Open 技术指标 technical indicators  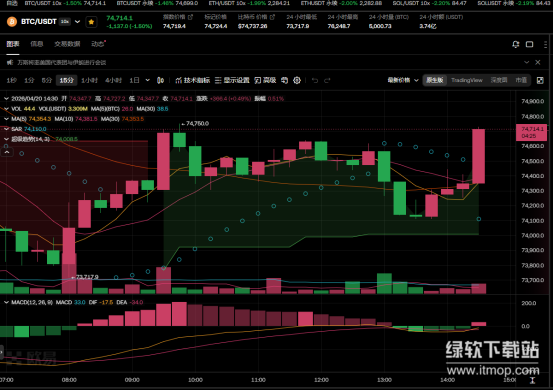click(x=193, y=81)
